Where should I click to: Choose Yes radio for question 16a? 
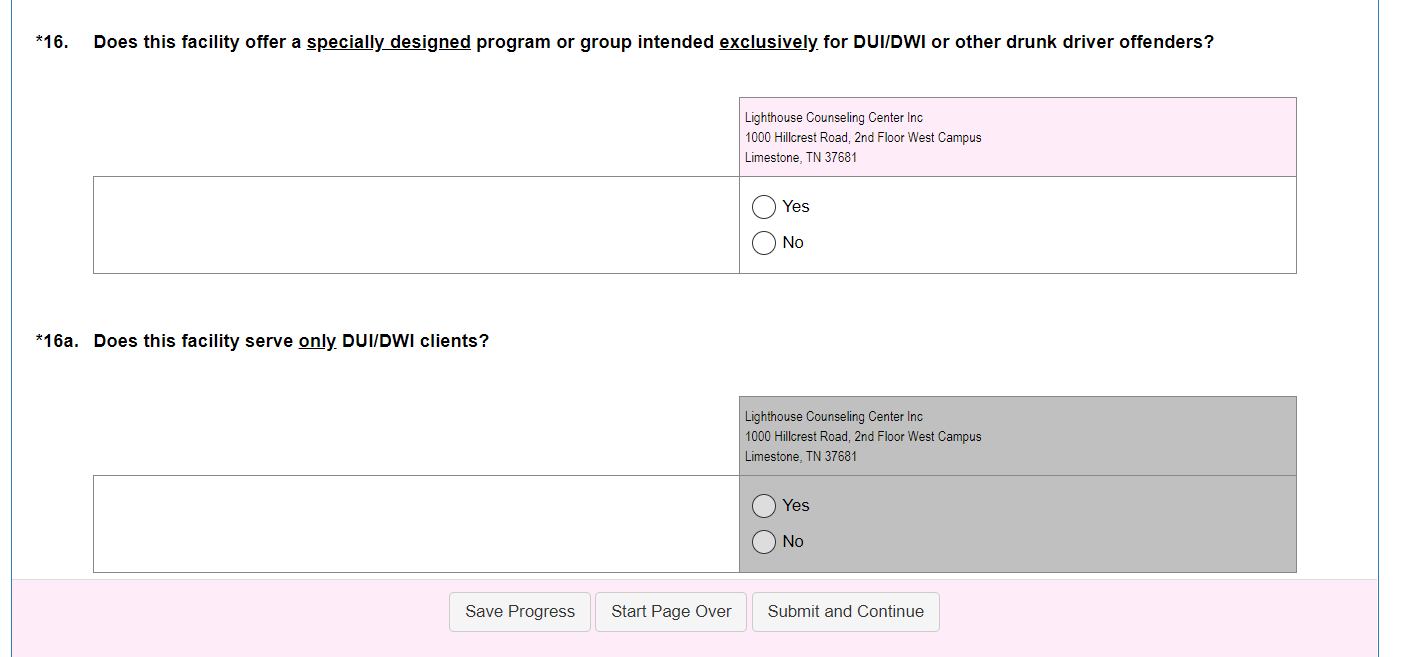point(764,506)
